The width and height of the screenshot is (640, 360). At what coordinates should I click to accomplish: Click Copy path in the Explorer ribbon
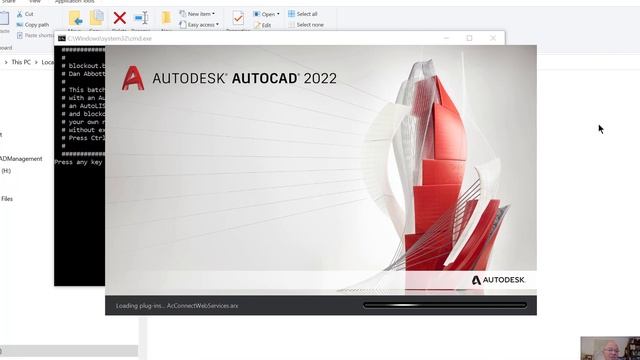click(32, 25)
